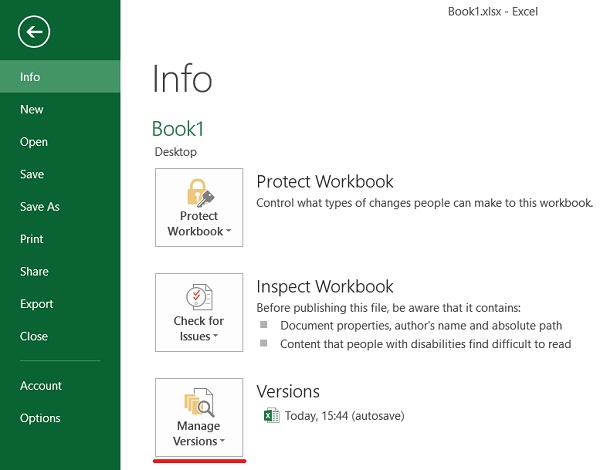Screen dimensions: 600x470
Task: Select New in the sidebar
Action: click(60, 109)
